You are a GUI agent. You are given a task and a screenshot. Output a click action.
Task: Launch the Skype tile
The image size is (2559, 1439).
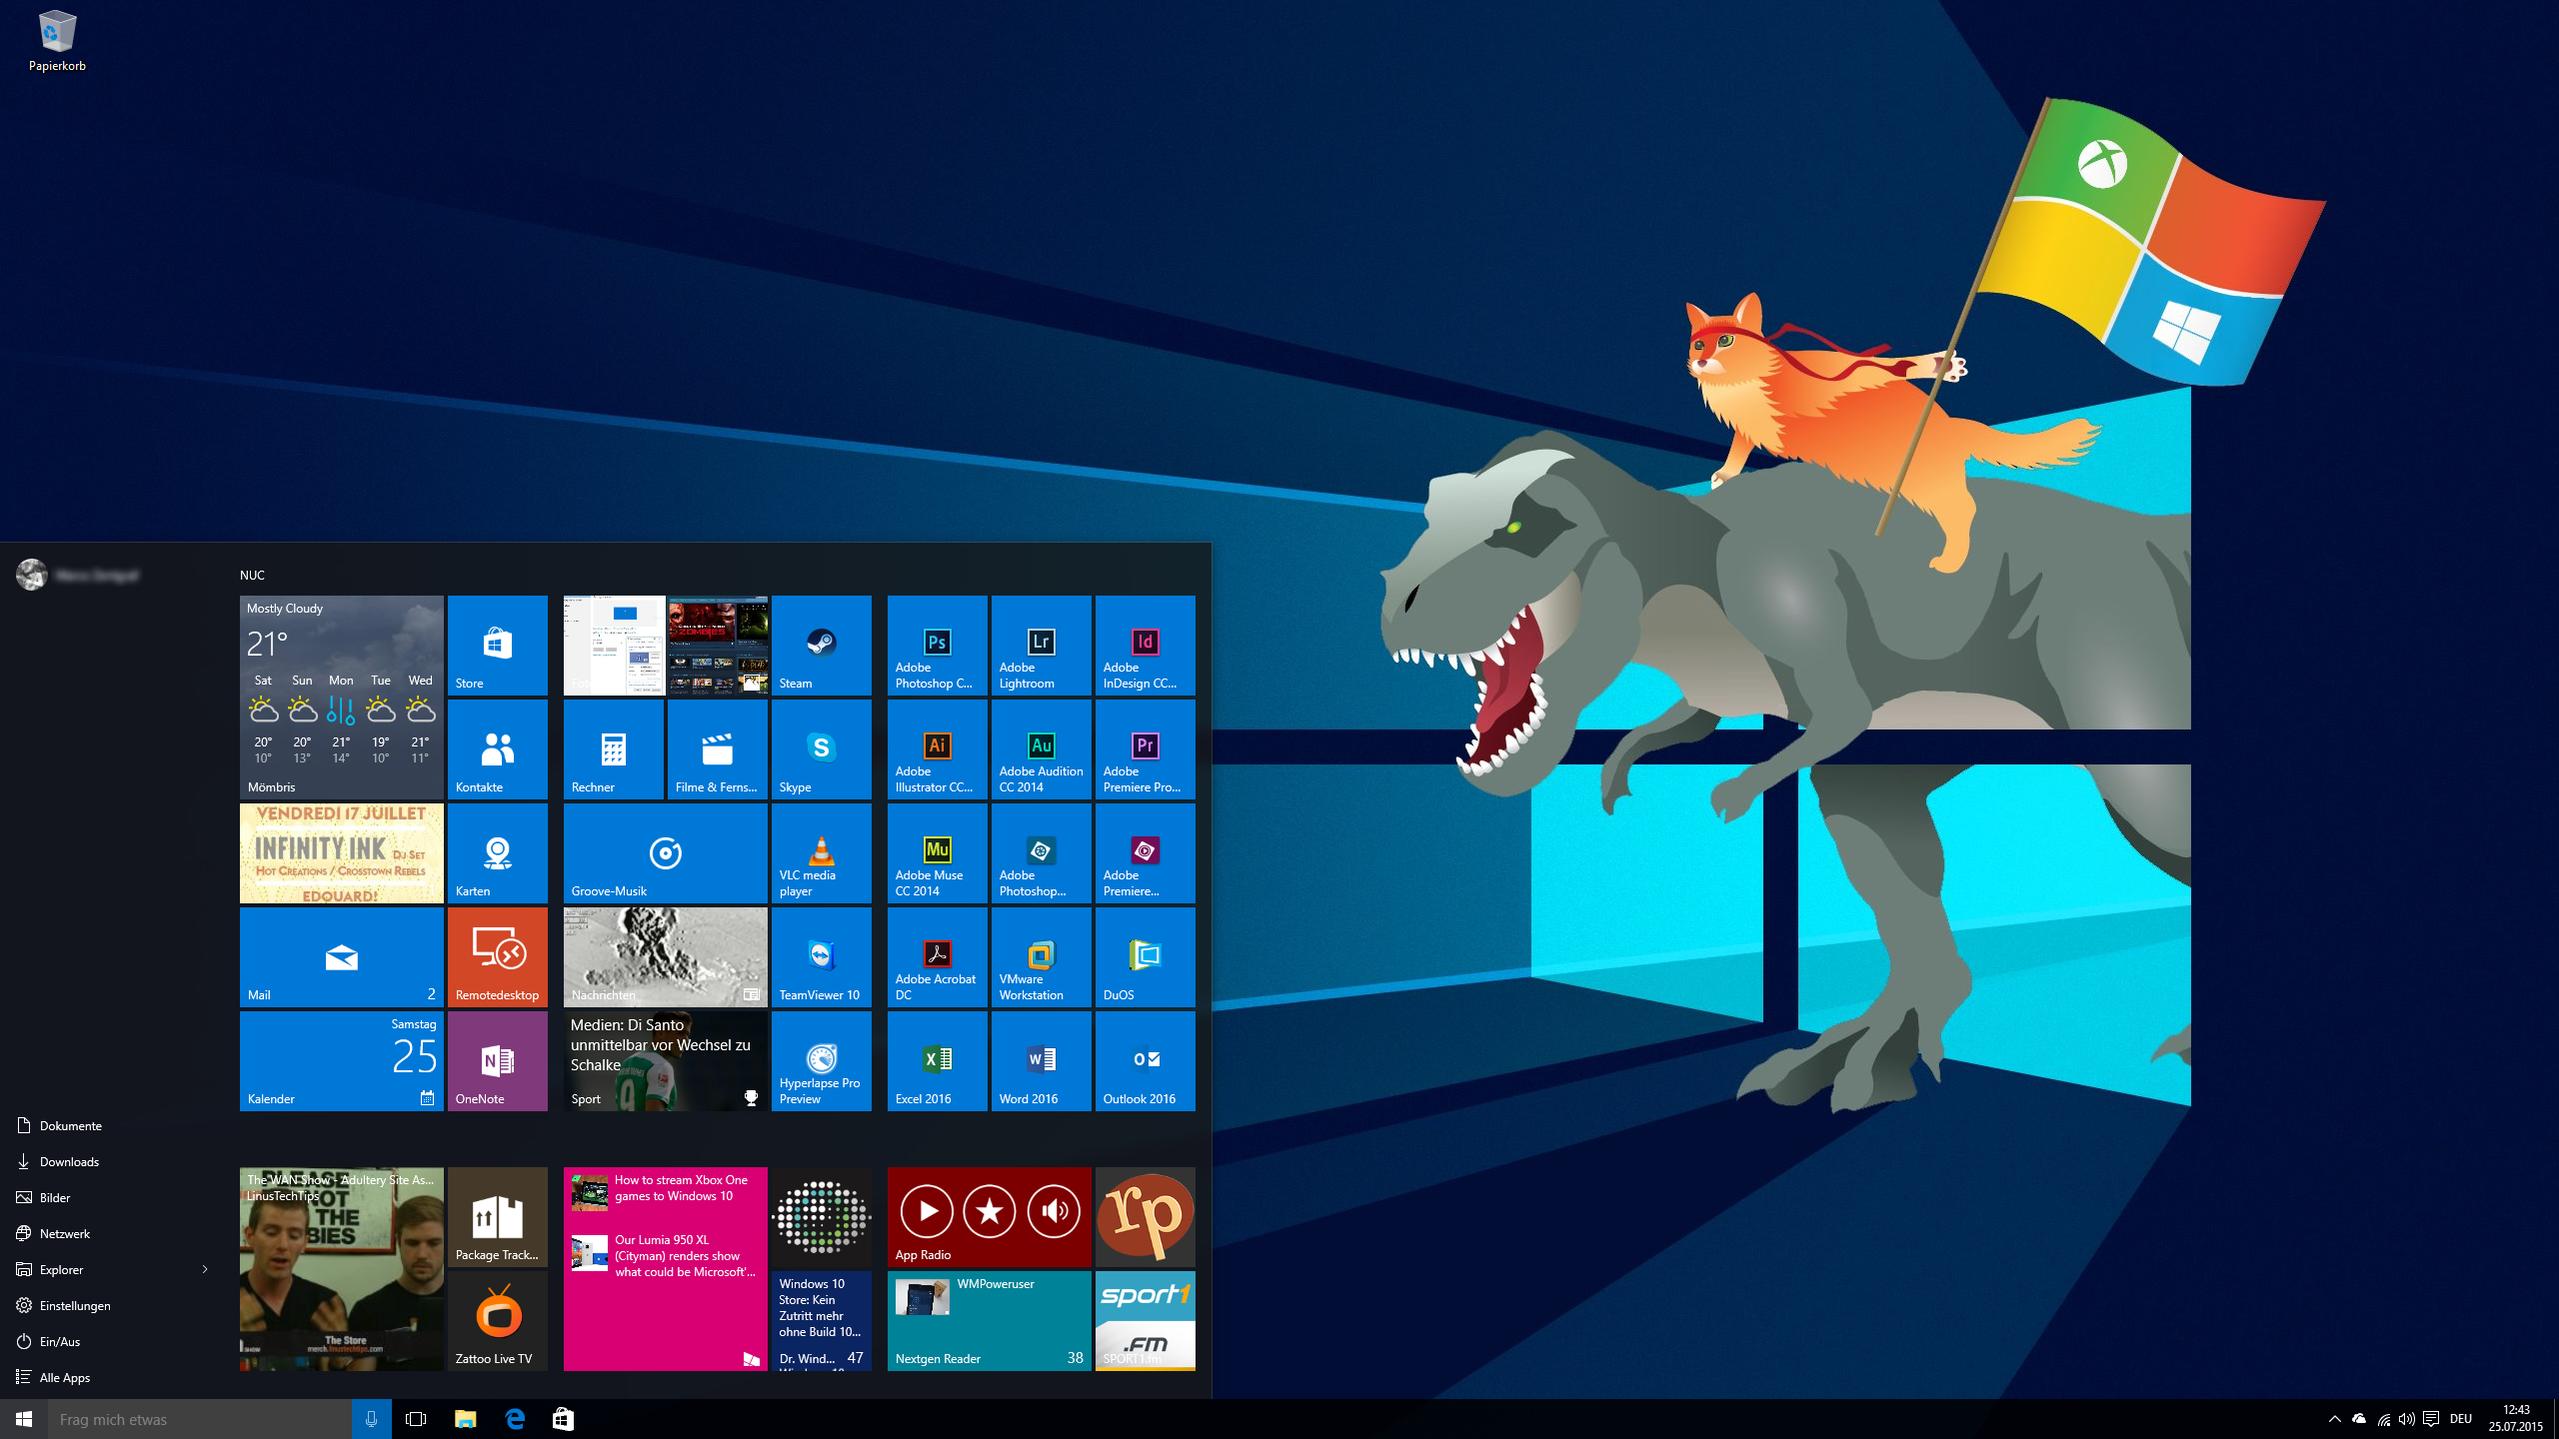[x=821, y=749]
